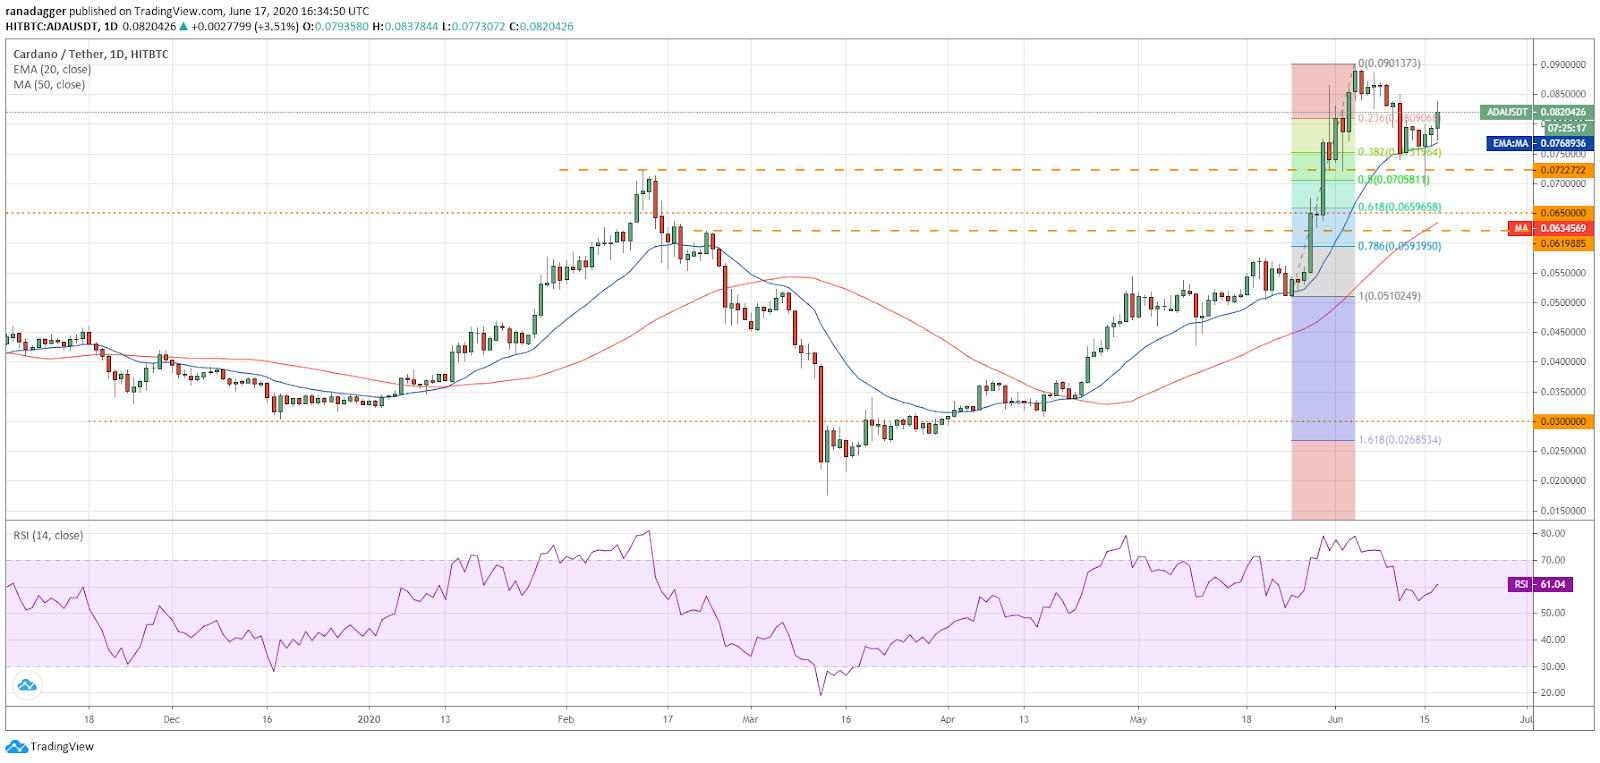Click the 30.00 RSI axis value

pyautogui.click(x=1553, y=666)
